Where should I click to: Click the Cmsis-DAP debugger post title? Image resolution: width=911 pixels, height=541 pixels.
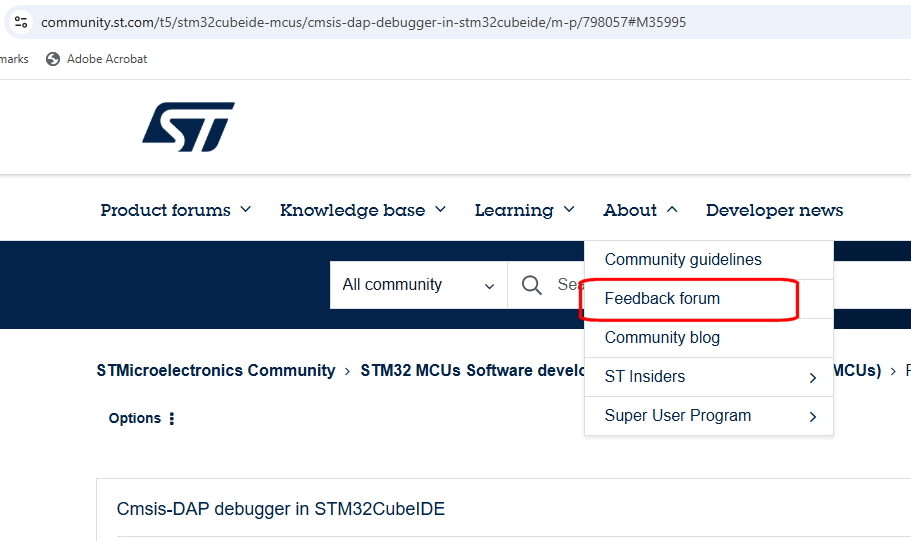[281, 509]
